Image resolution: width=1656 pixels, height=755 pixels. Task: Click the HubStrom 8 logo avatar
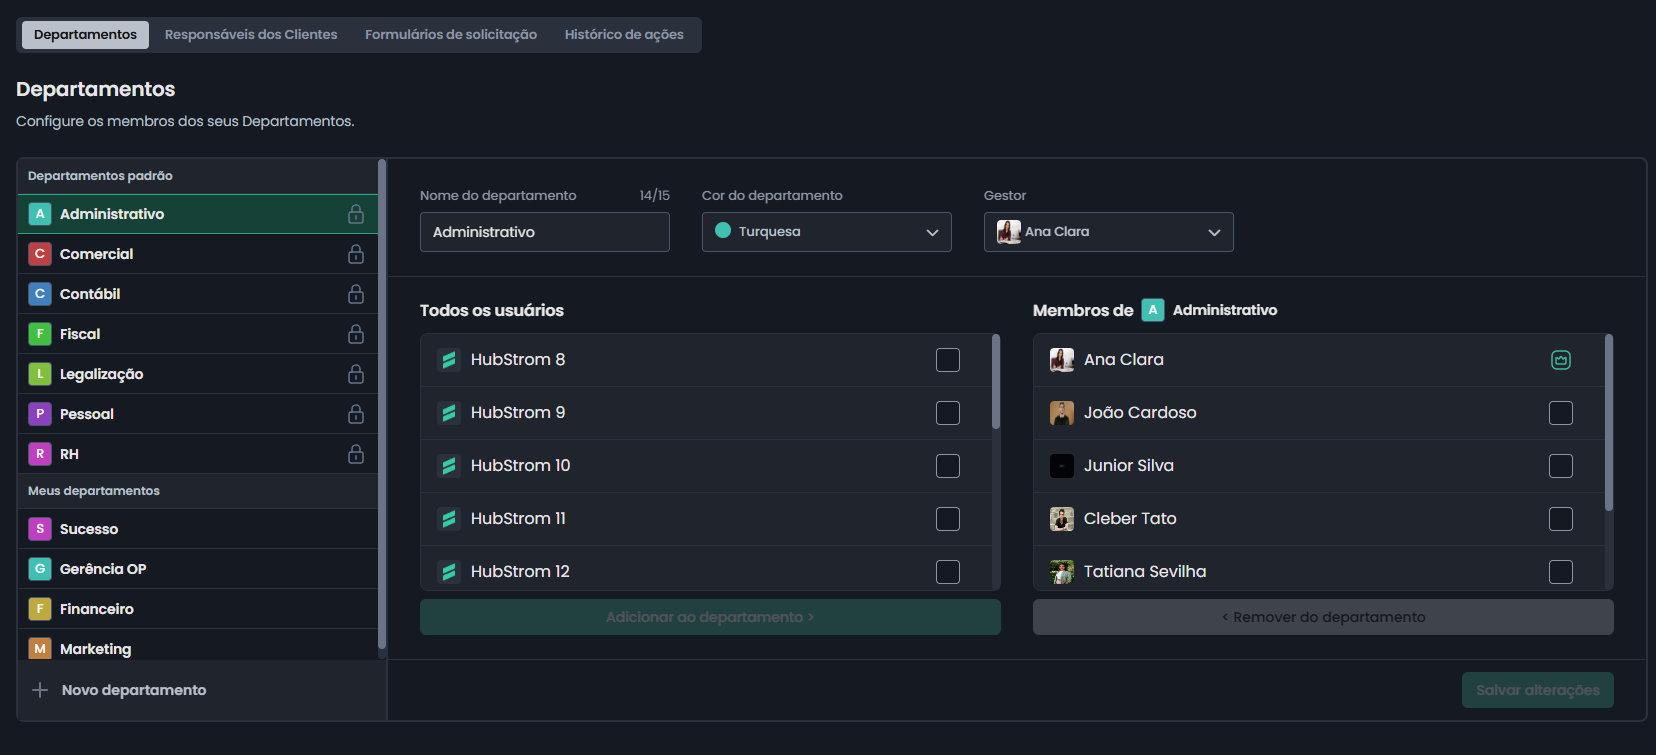tap(449, 360)
